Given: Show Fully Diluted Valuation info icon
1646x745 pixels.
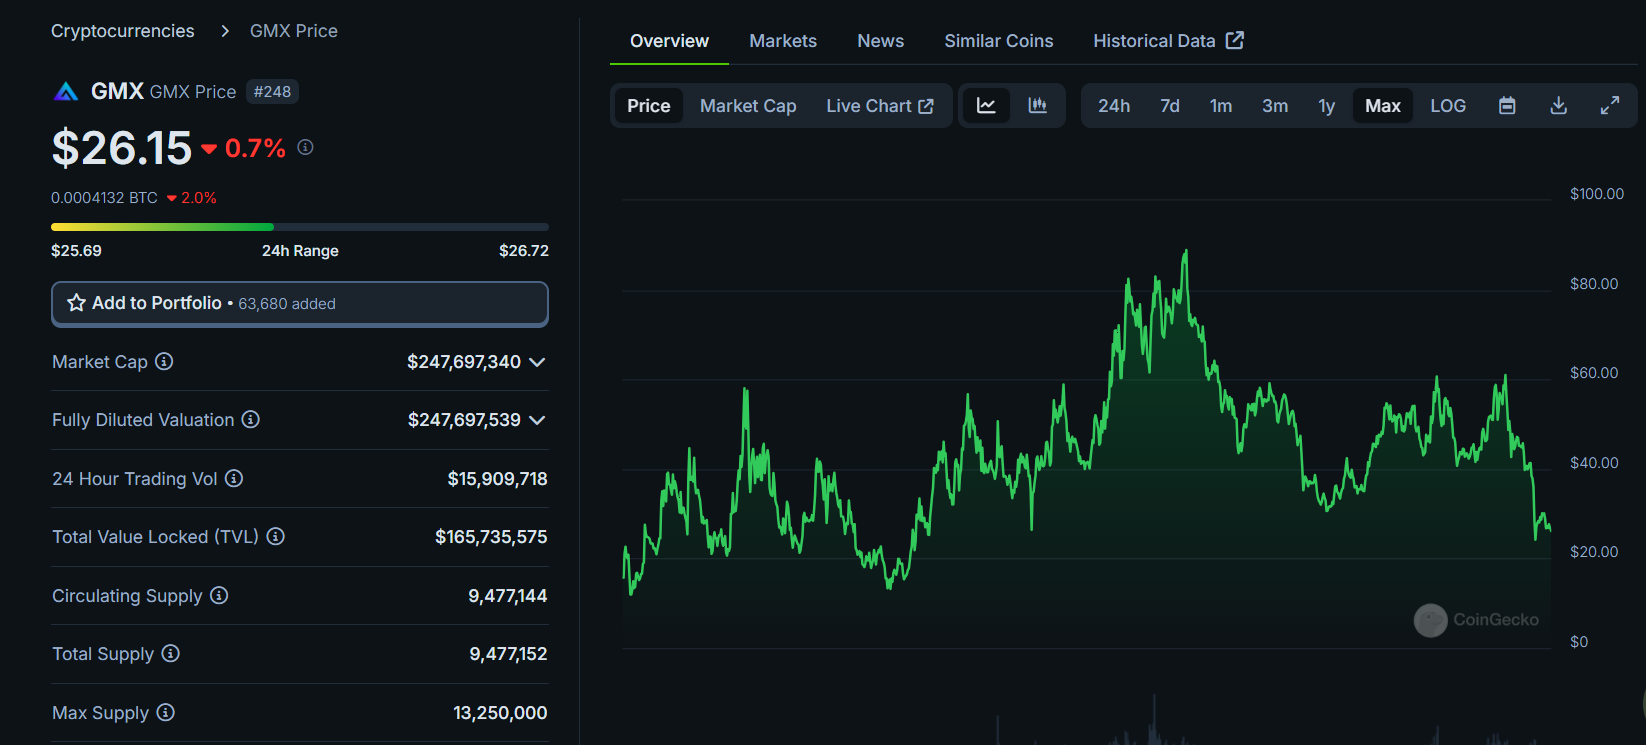Looking at the screenshot, I should coord(251,419).
